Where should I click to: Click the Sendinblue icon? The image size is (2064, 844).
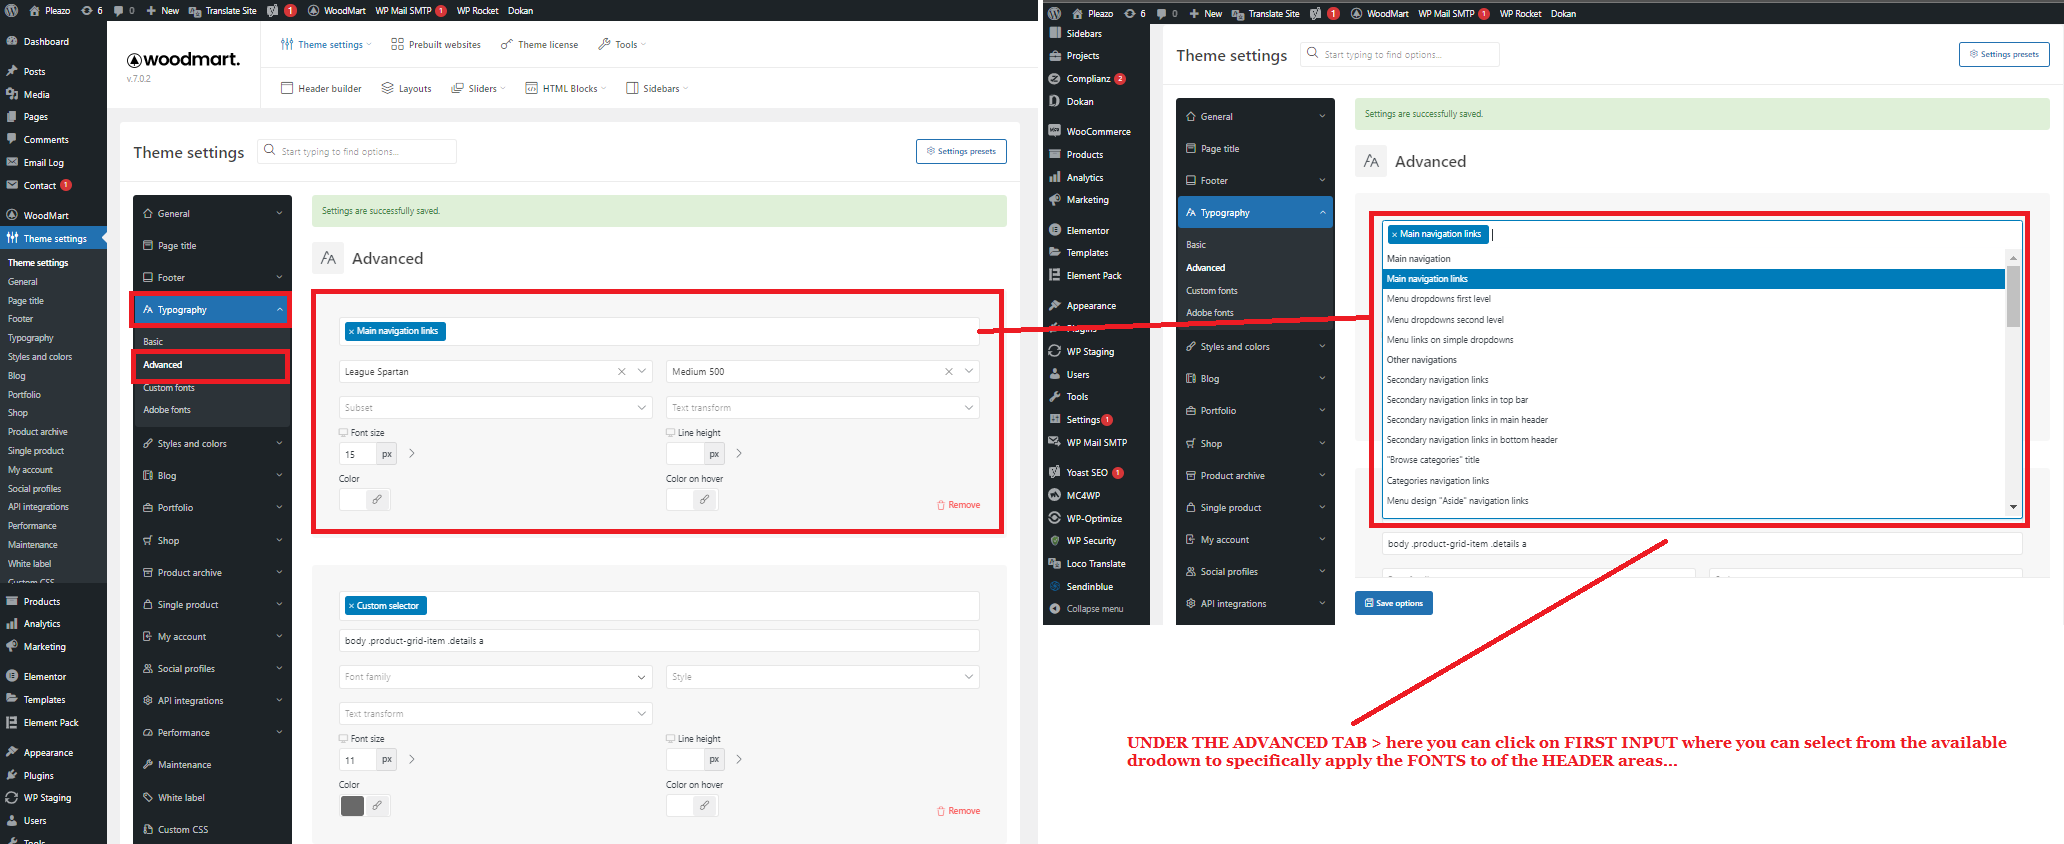(1055, 586)
